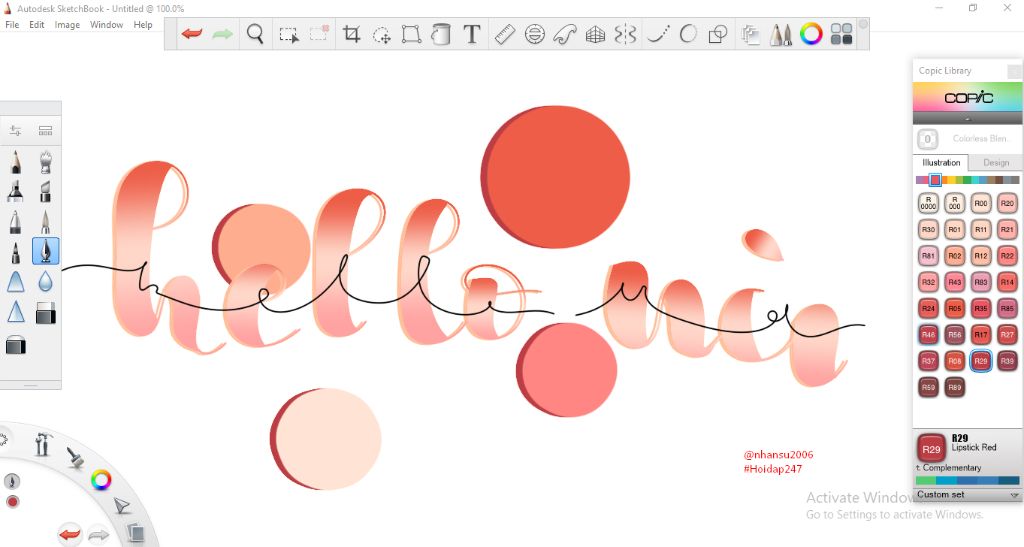Viewport: 1024px width, 547px height.
Task: Open the File menu
Action: coord(12,25)
